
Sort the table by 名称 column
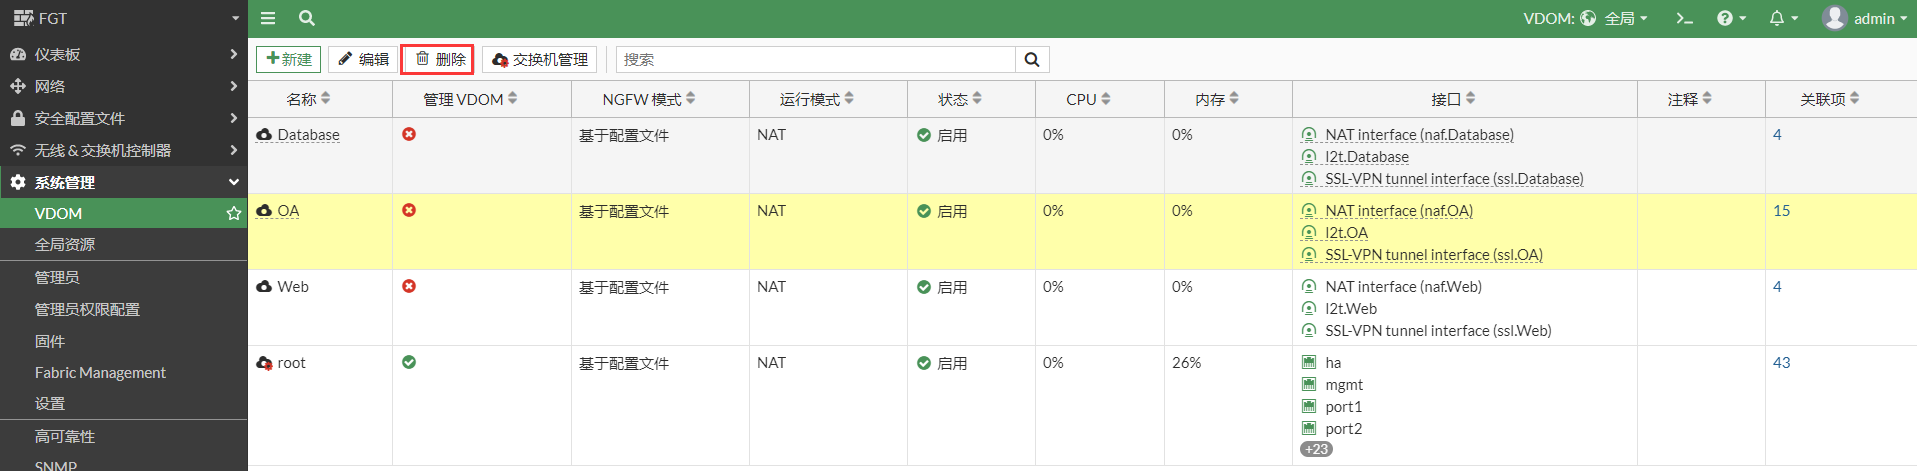(x=308, y=99)
